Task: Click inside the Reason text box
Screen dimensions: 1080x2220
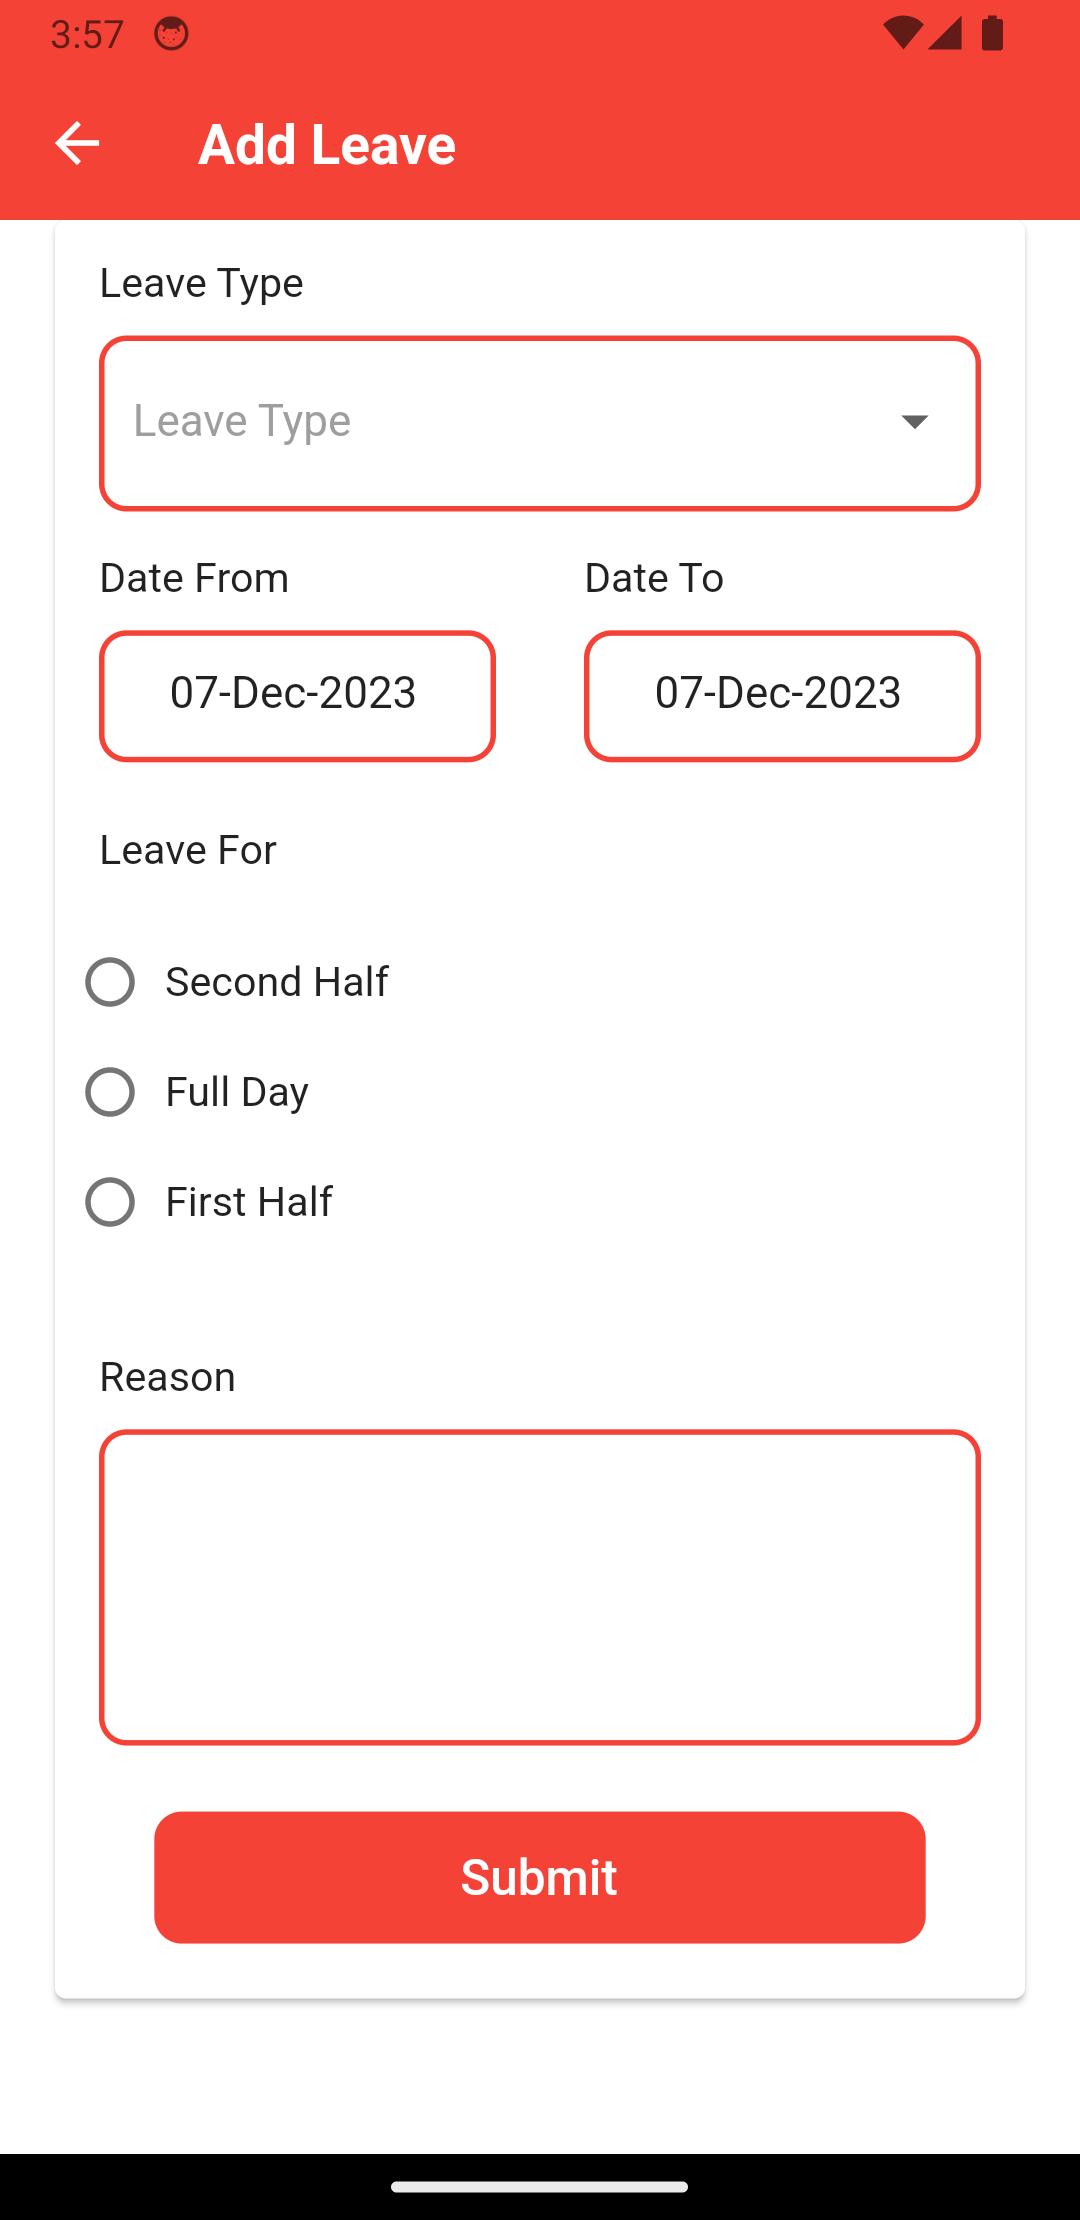Action: (x=540, y=1587)
